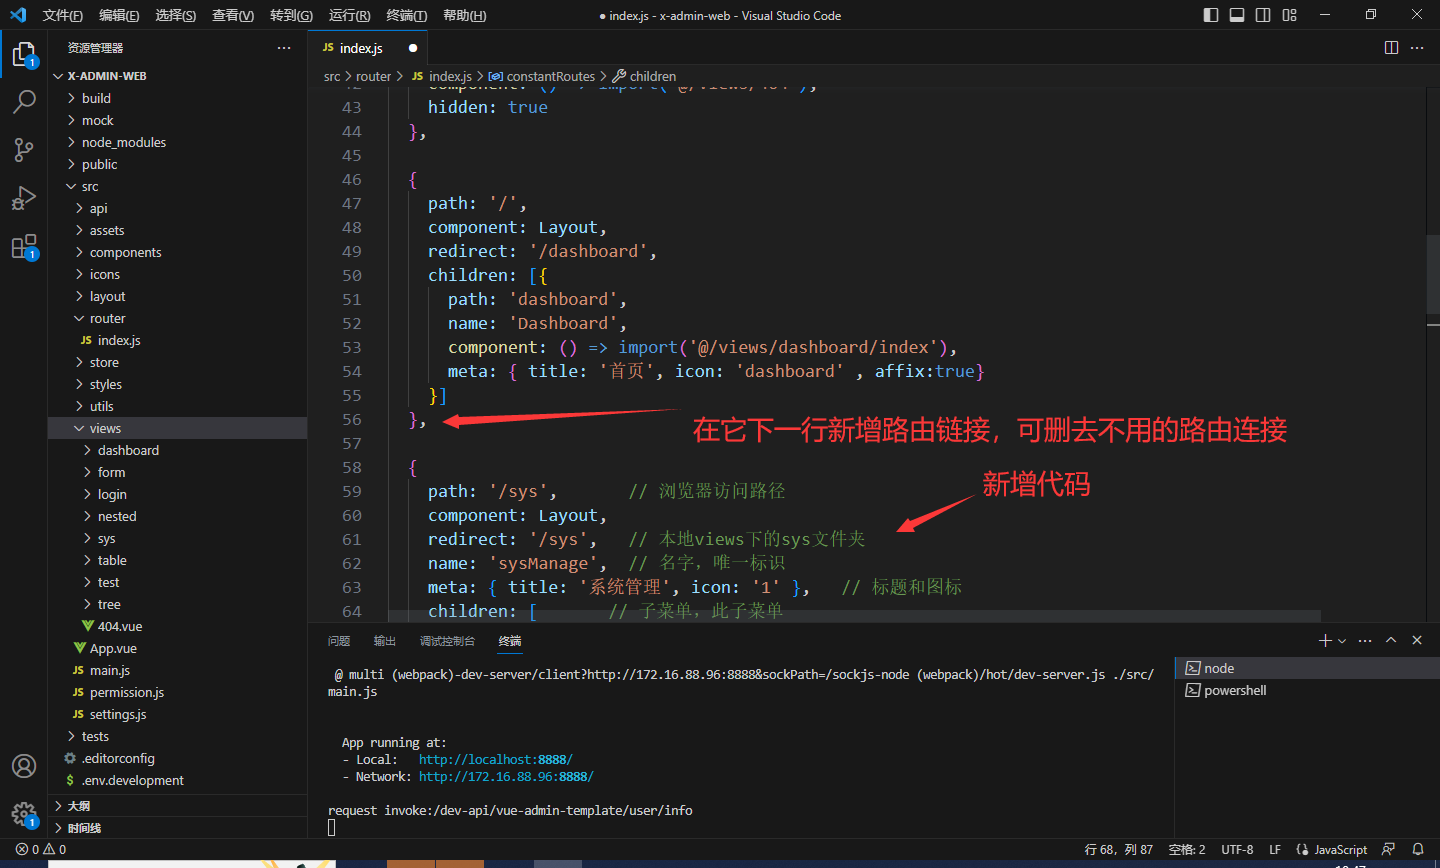The width and height of the screenshot is (1440, 868).
Task: Open notifications bell in status bar
Action: coord(1417,849)
